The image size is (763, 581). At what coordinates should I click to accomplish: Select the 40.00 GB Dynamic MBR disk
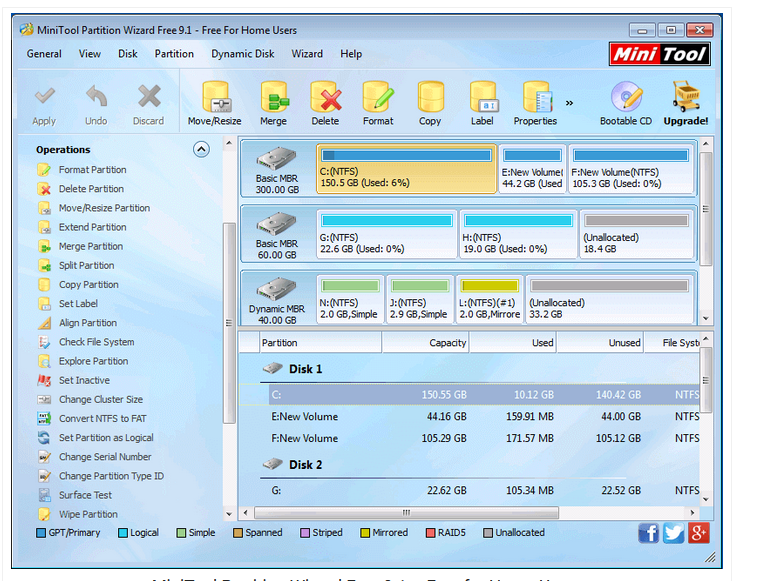277,299
